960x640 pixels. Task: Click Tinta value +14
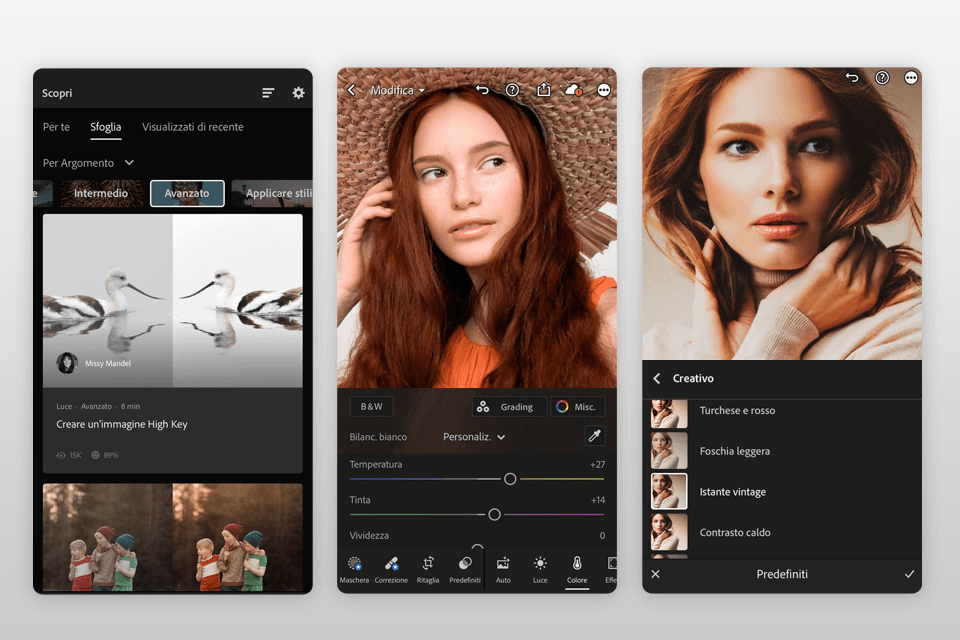click(x=598, y=500)
